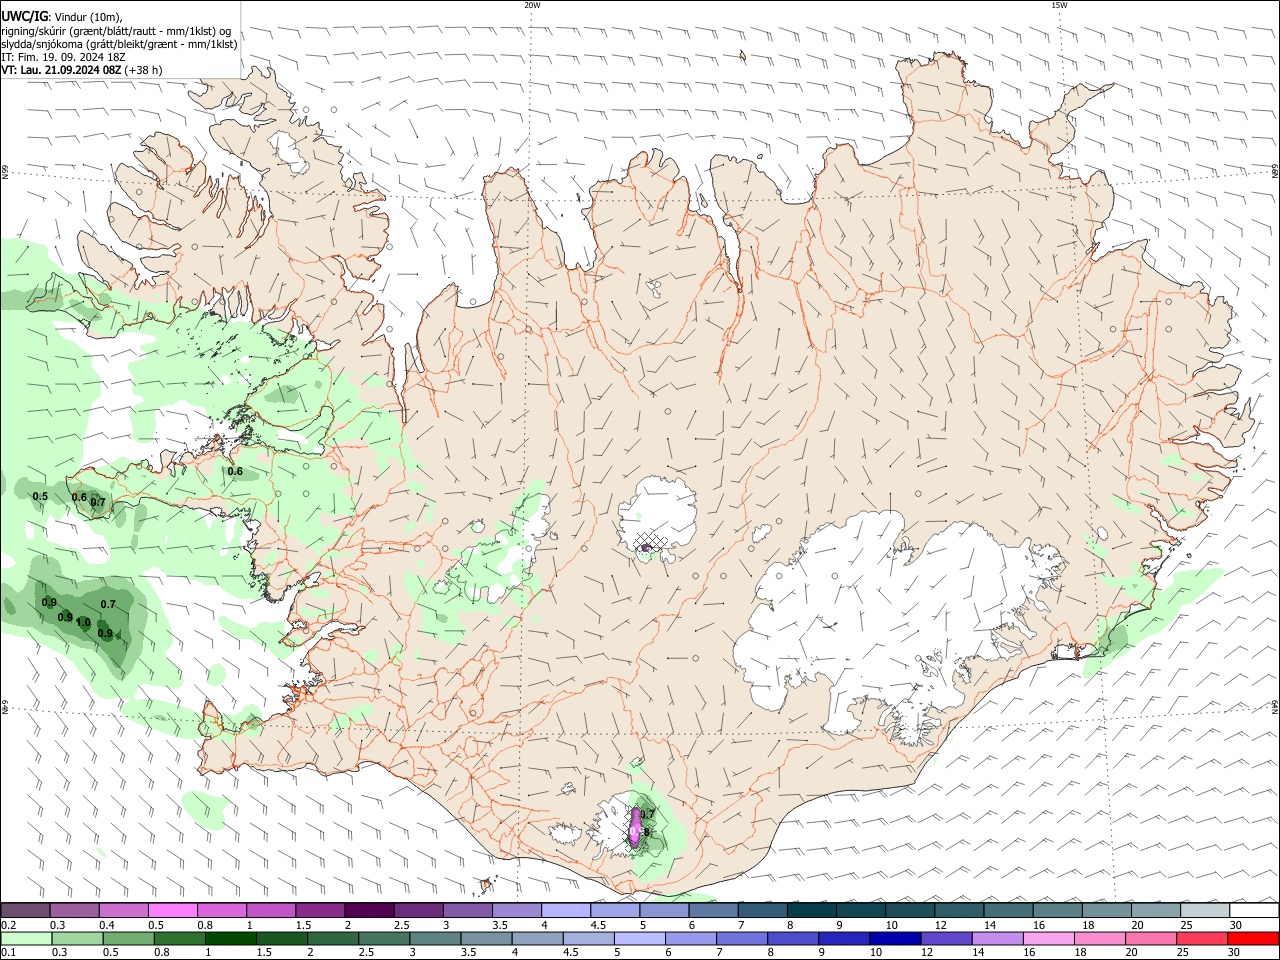Select the light grey snow swatch at 25
1280x960 pixels.
pos(1204,910)
